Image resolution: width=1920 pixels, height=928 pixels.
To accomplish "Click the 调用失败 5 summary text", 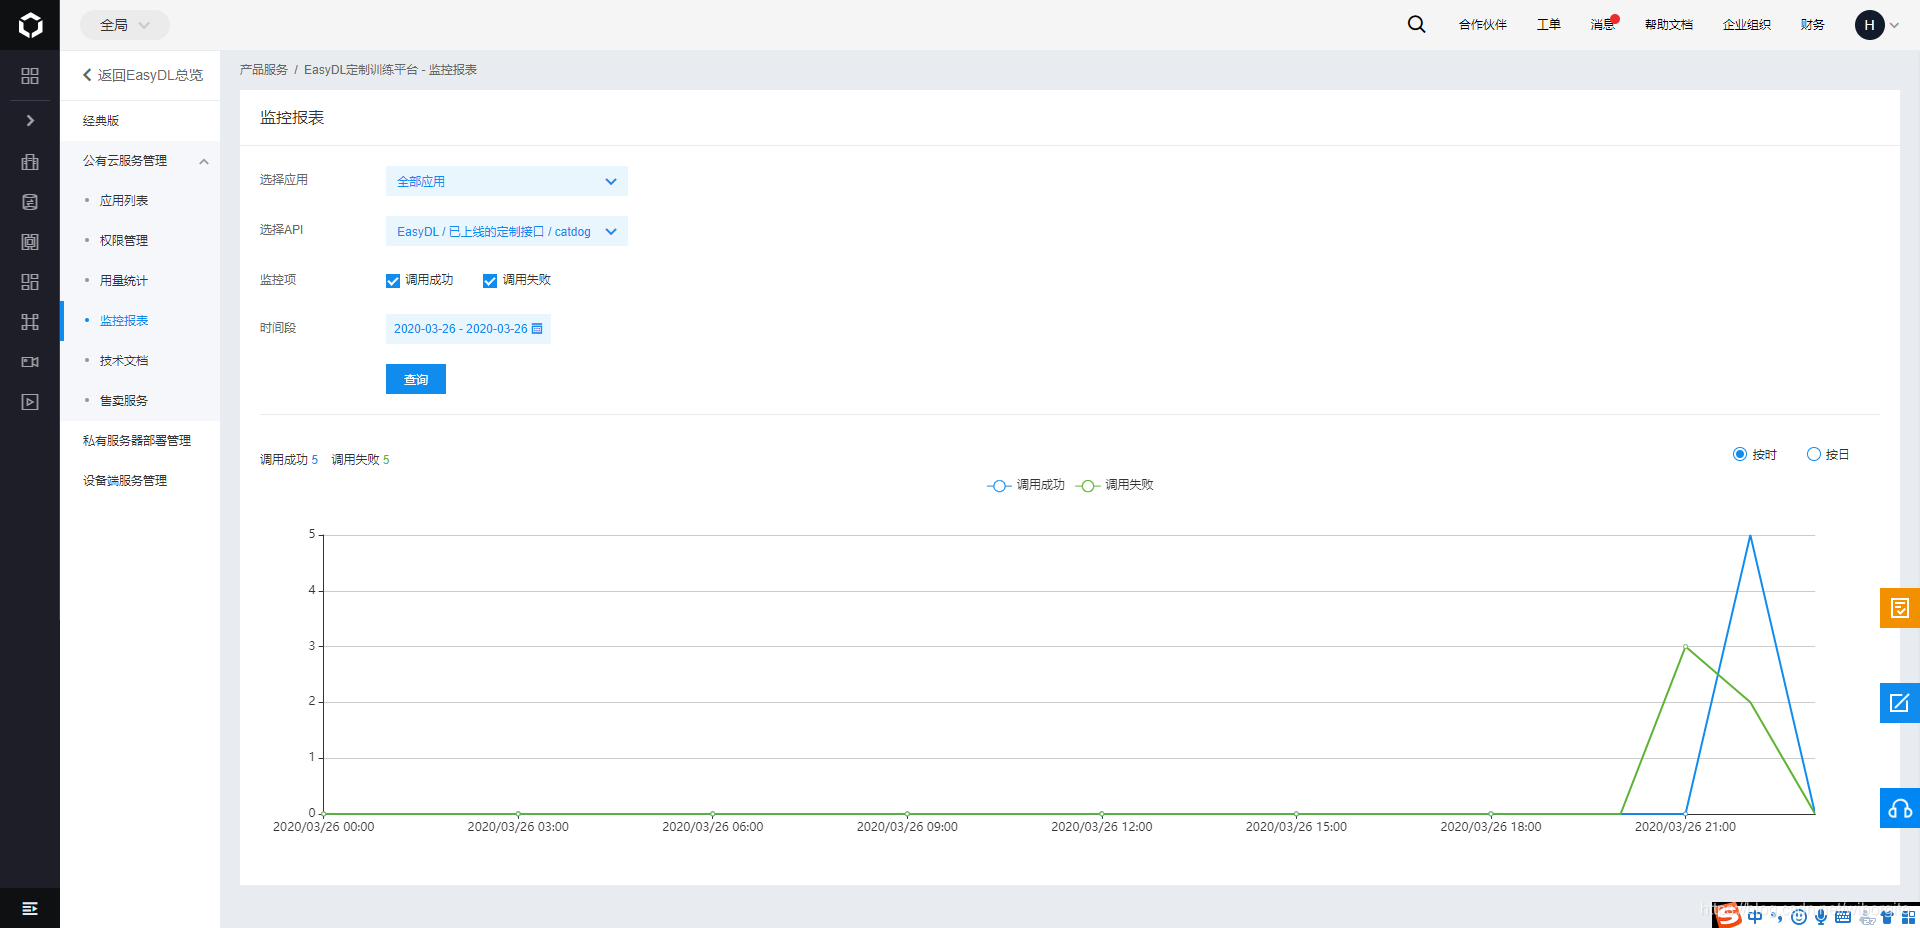I will coord(360,460).
